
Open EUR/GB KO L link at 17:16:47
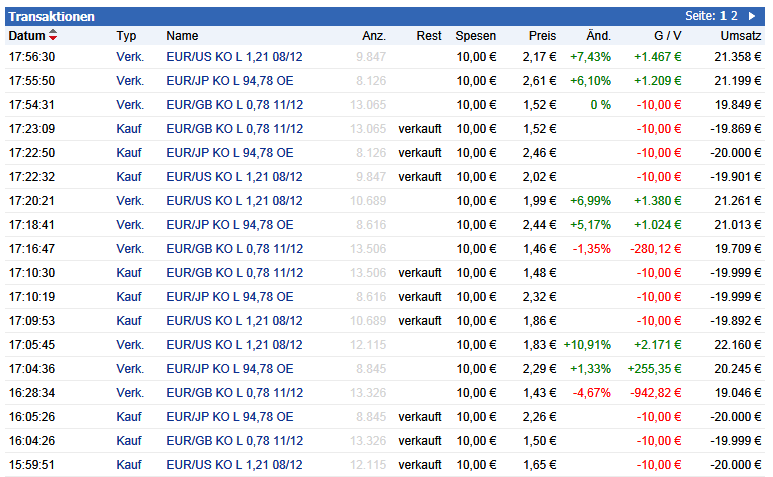pos(235,249)
